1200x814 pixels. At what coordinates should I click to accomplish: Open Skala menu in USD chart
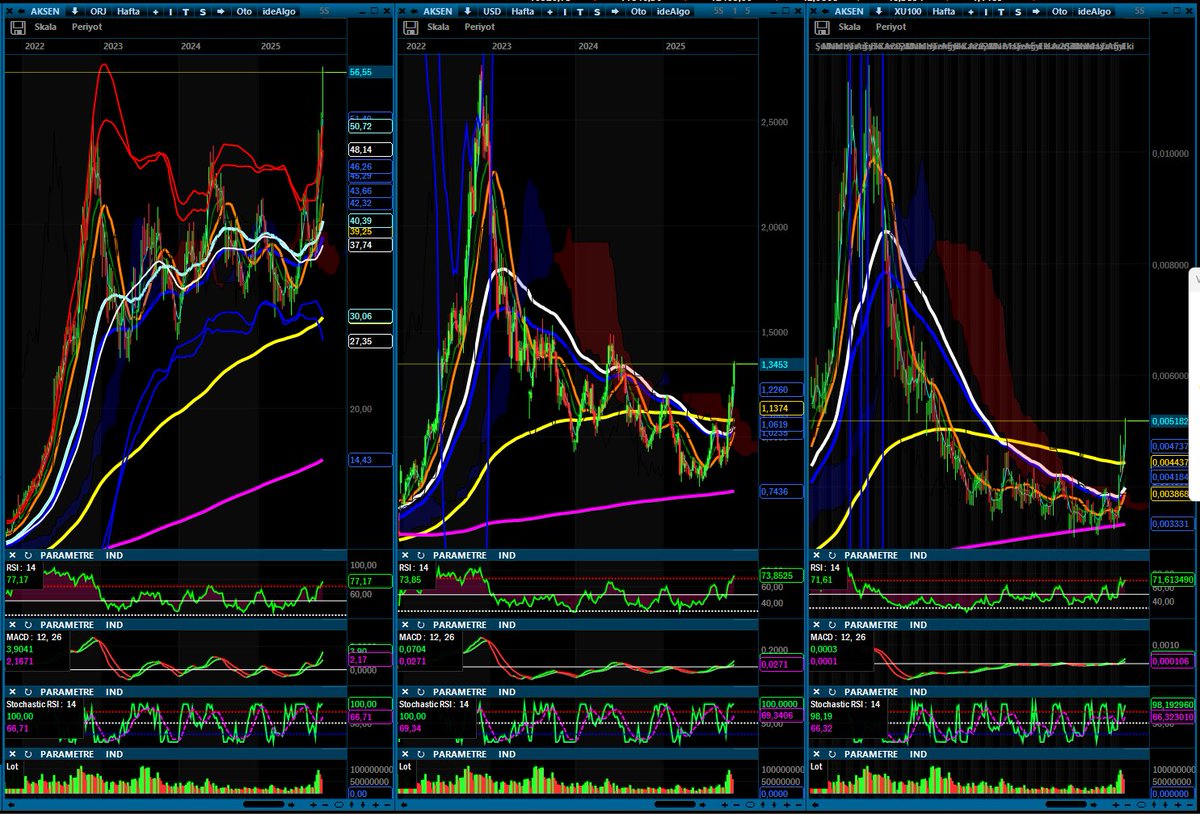(x=439, y=27)
